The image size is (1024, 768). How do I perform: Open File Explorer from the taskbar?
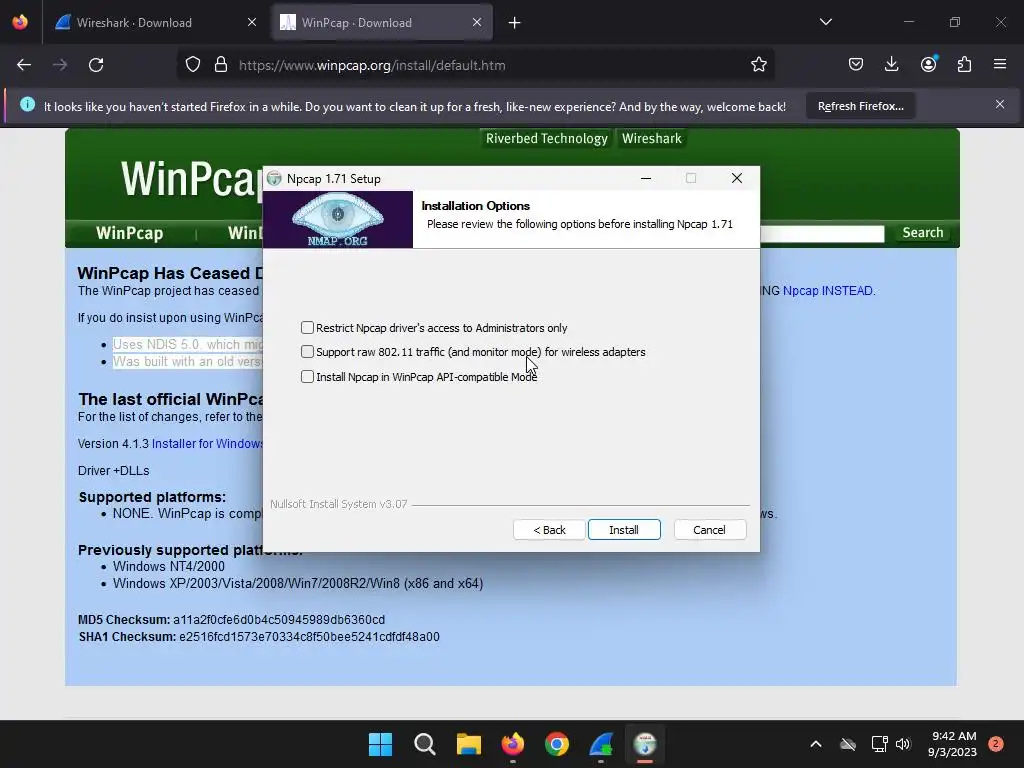(x=468, y=744)
